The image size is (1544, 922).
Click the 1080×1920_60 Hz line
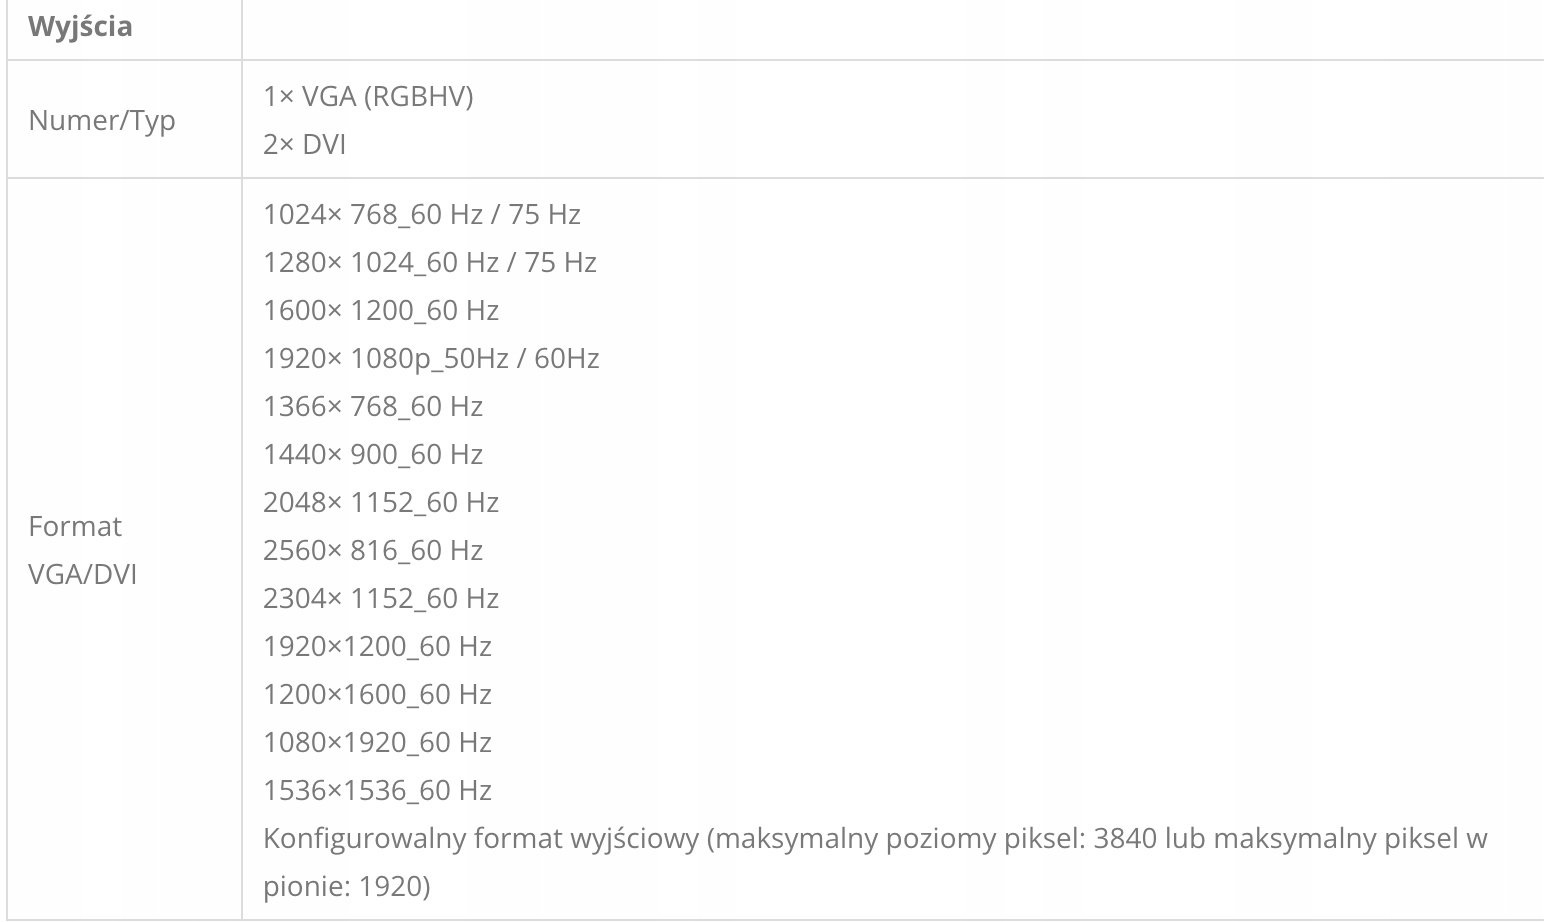(377, 742)
